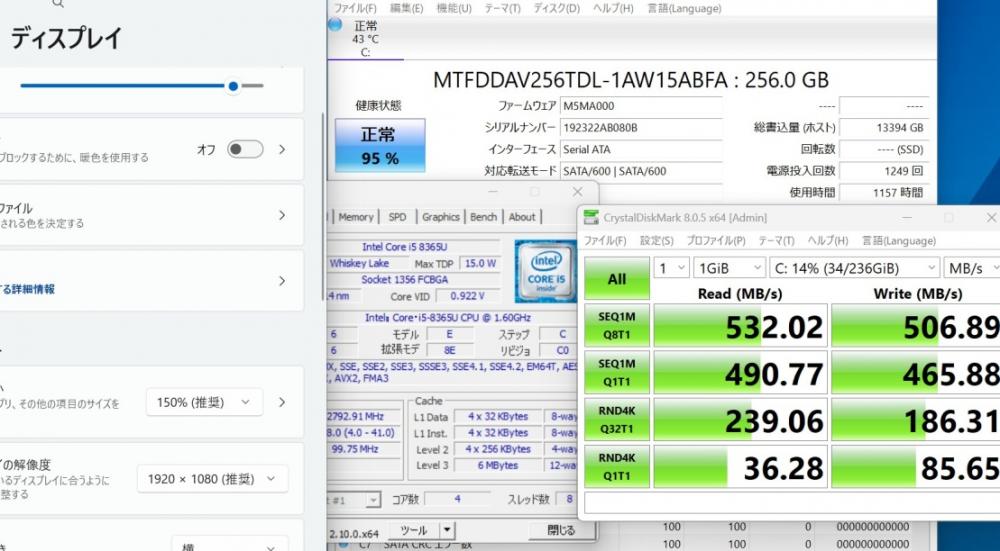
Task: Run the SEQ1M Q8T1 test button
Action: click(x=617, y=325)
